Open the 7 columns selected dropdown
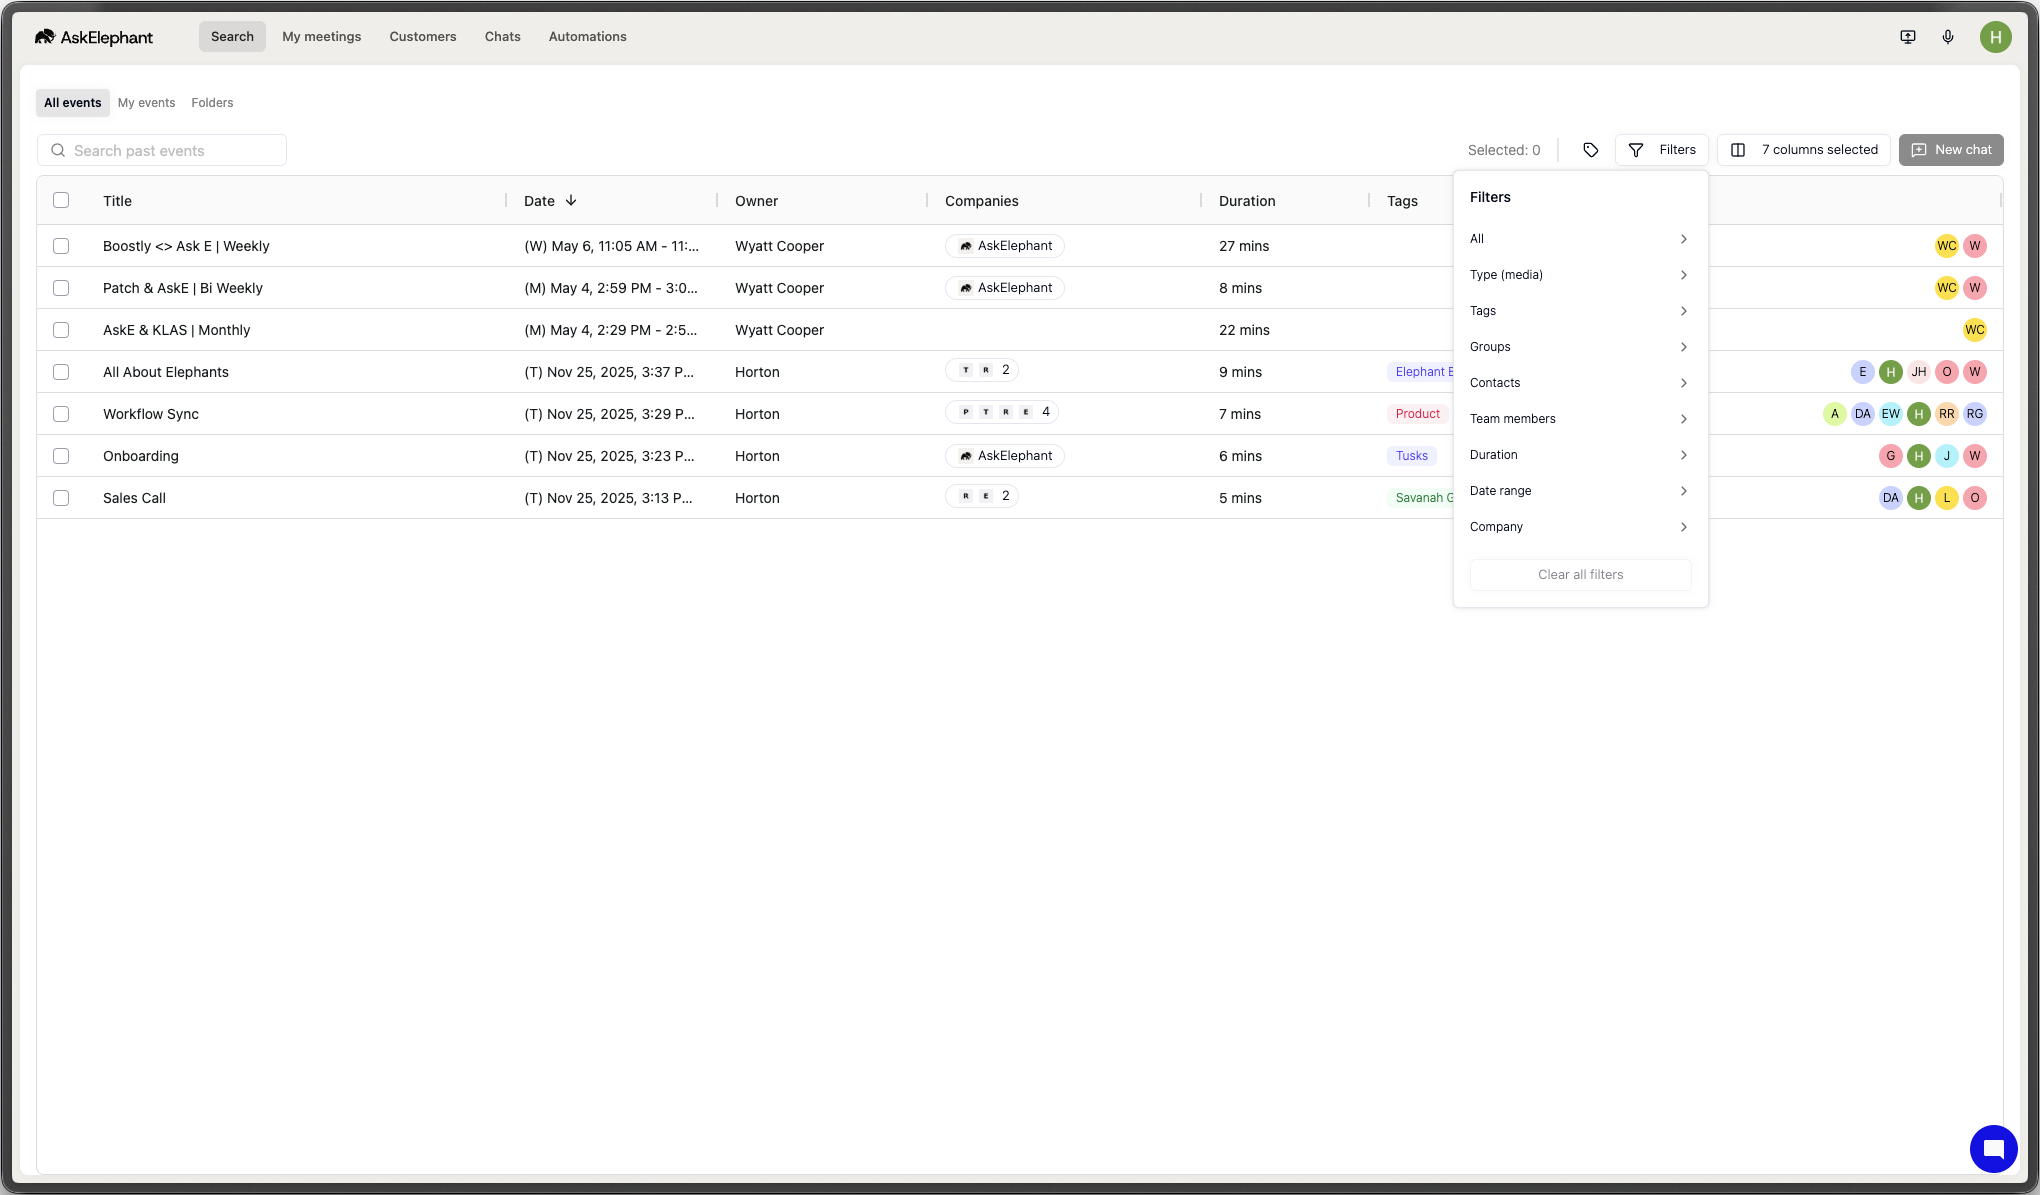This screenshot has height=1195, width=2040. coord(1804,150)
